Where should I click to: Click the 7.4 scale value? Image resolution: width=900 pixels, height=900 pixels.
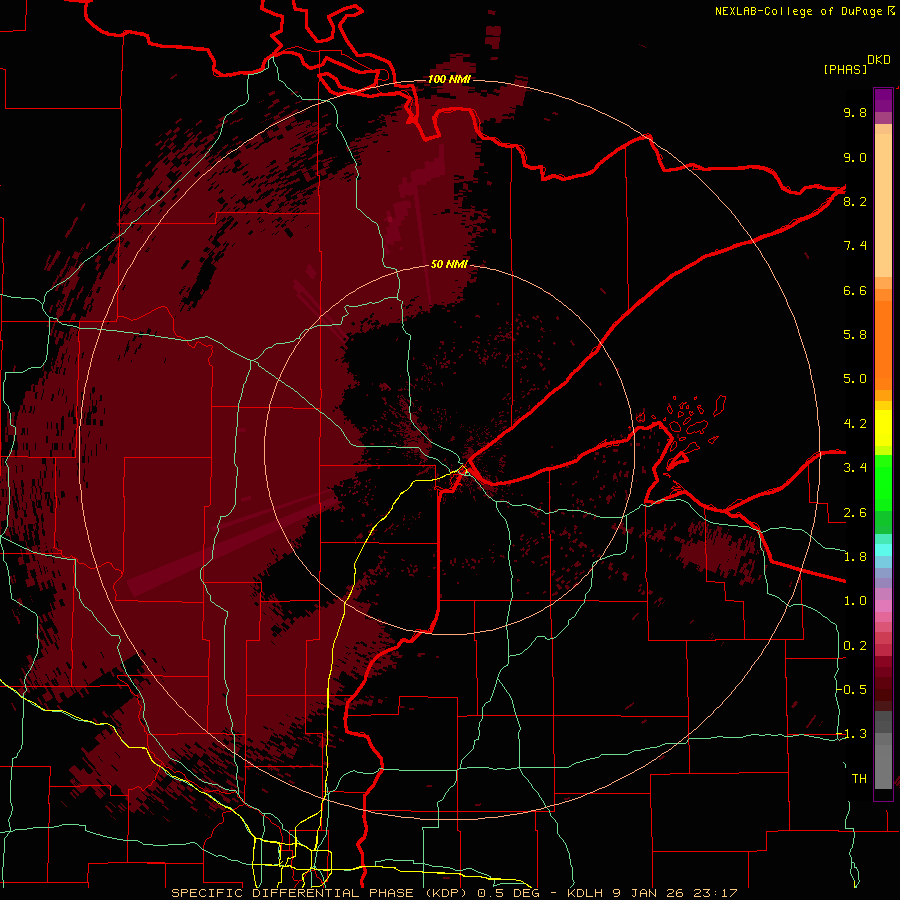(855, 246)
